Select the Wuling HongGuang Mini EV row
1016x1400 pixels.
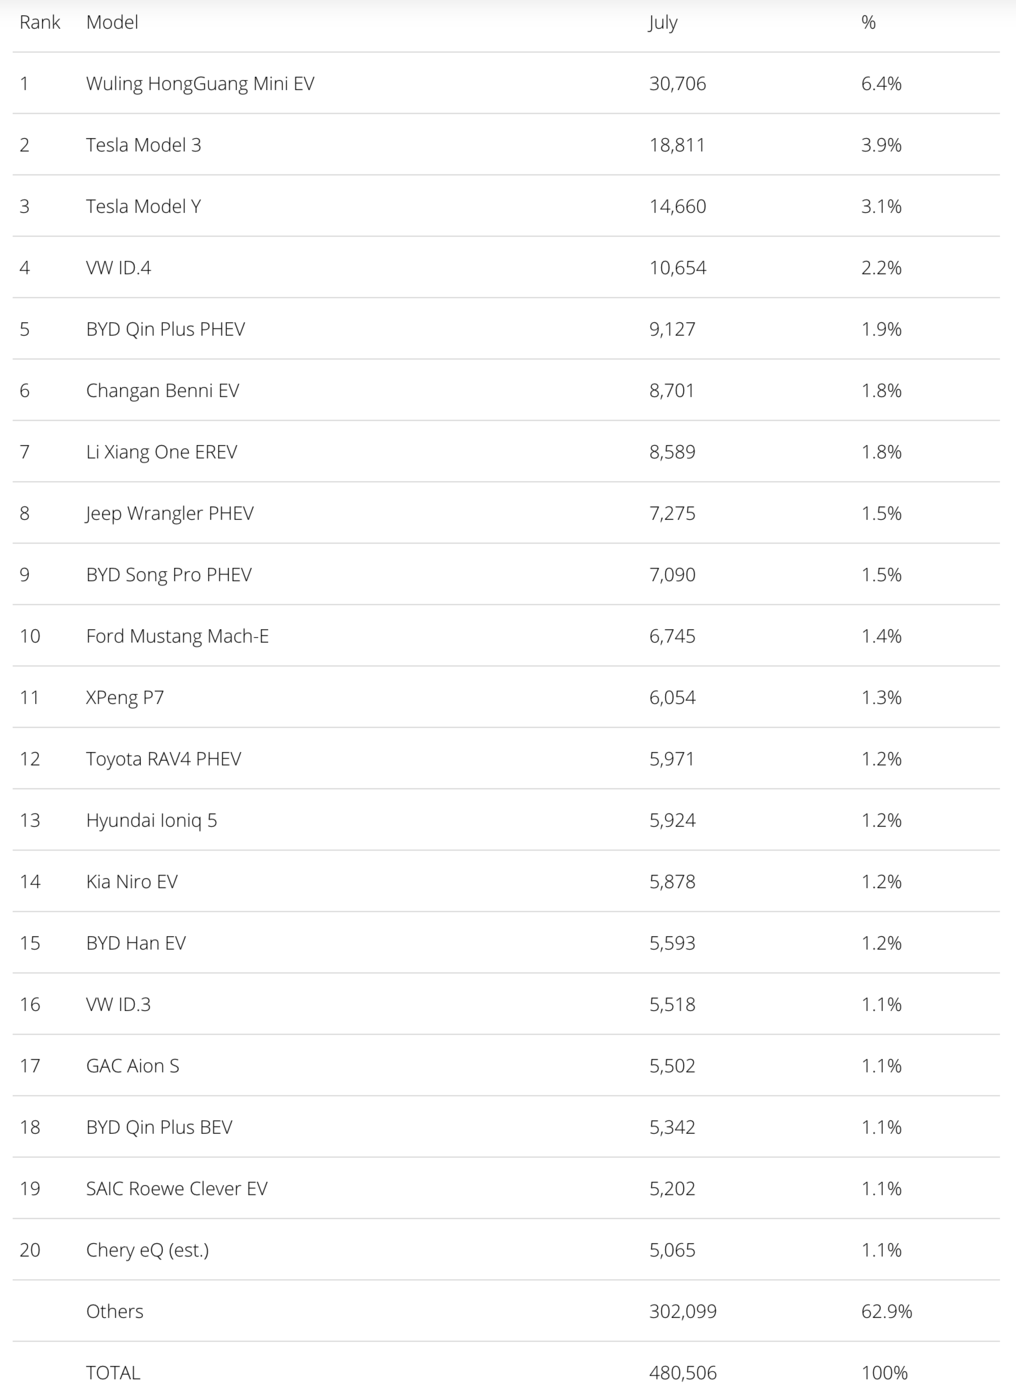[200, 84]
